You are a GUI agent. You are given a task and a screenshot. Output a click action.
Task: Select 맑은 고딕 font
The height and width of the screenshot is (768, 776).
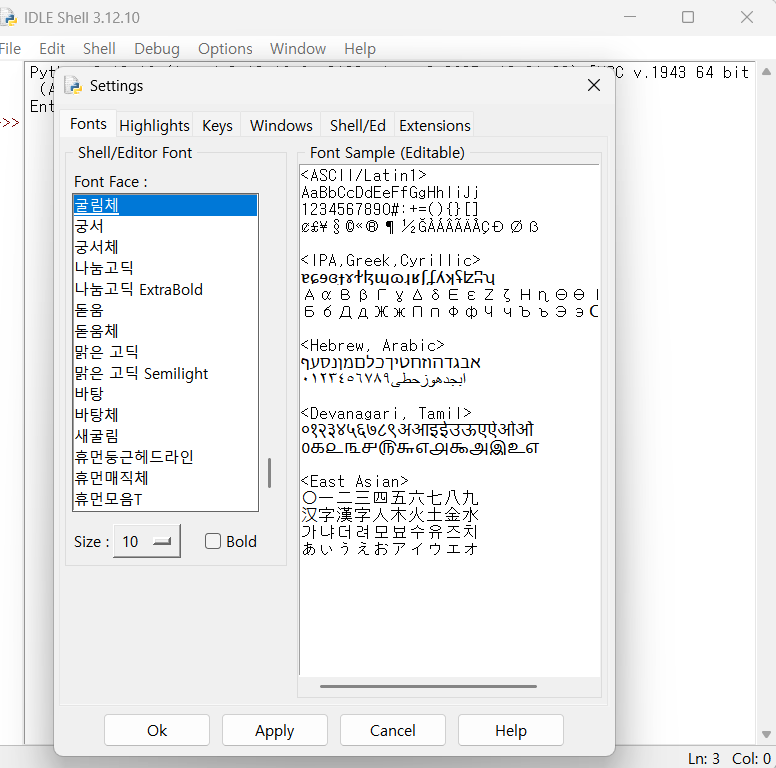tap(165, 352)
